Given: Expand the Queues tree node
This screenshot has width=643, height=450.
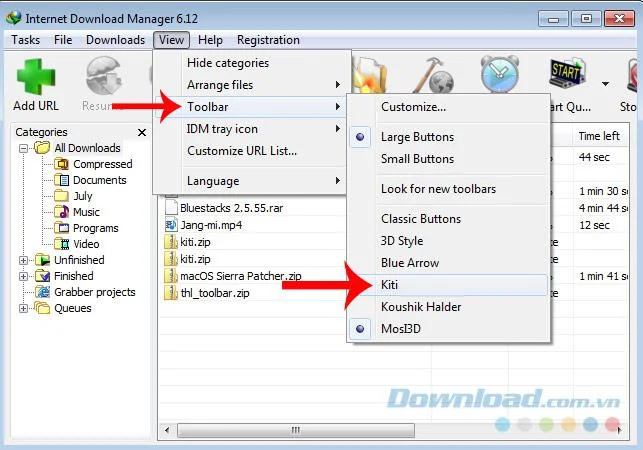Looking at the screenshot, I should click(24, 308).
